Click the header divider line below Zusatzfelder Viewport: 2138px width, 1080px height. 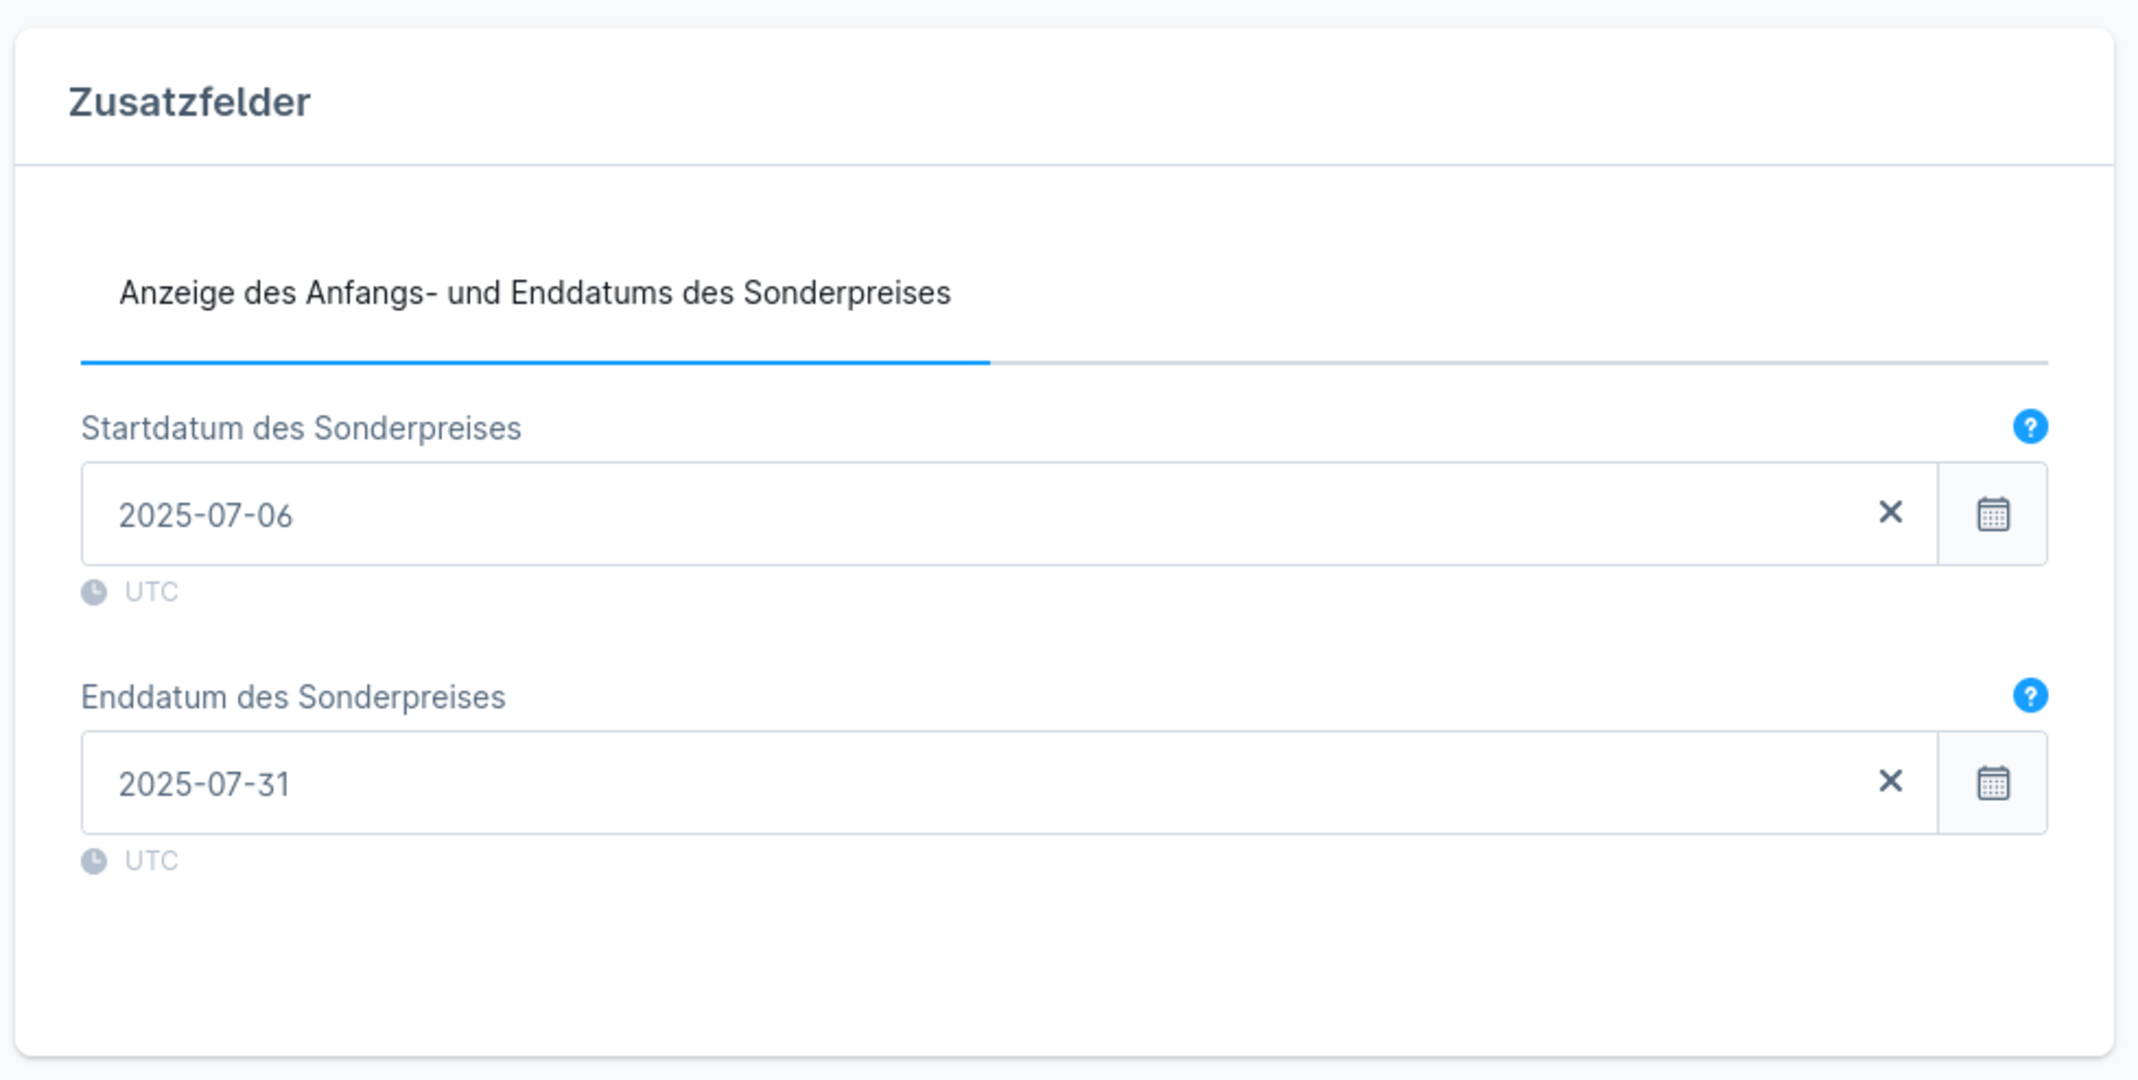pos(1064,165)
